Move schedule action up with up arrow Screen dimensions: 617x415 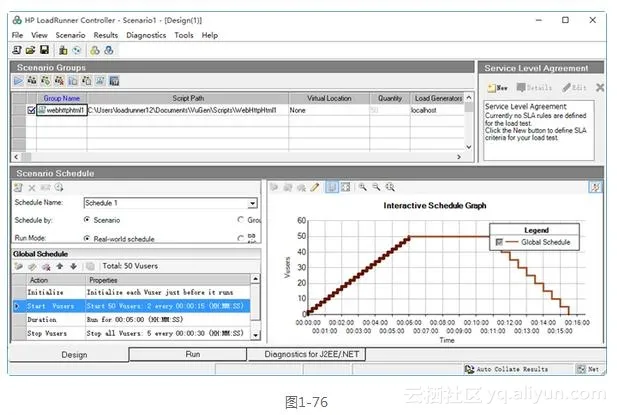(60, 266)
